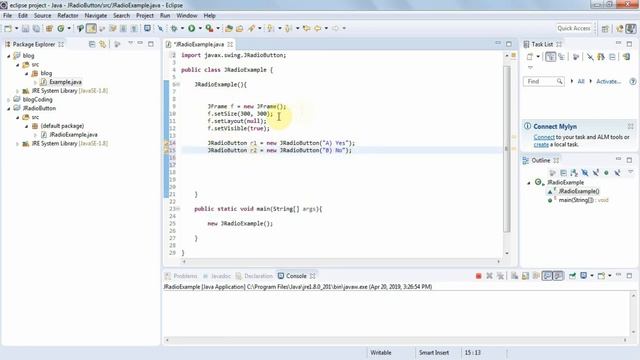Click the help question-mark icon in Task List

(633, 82)
